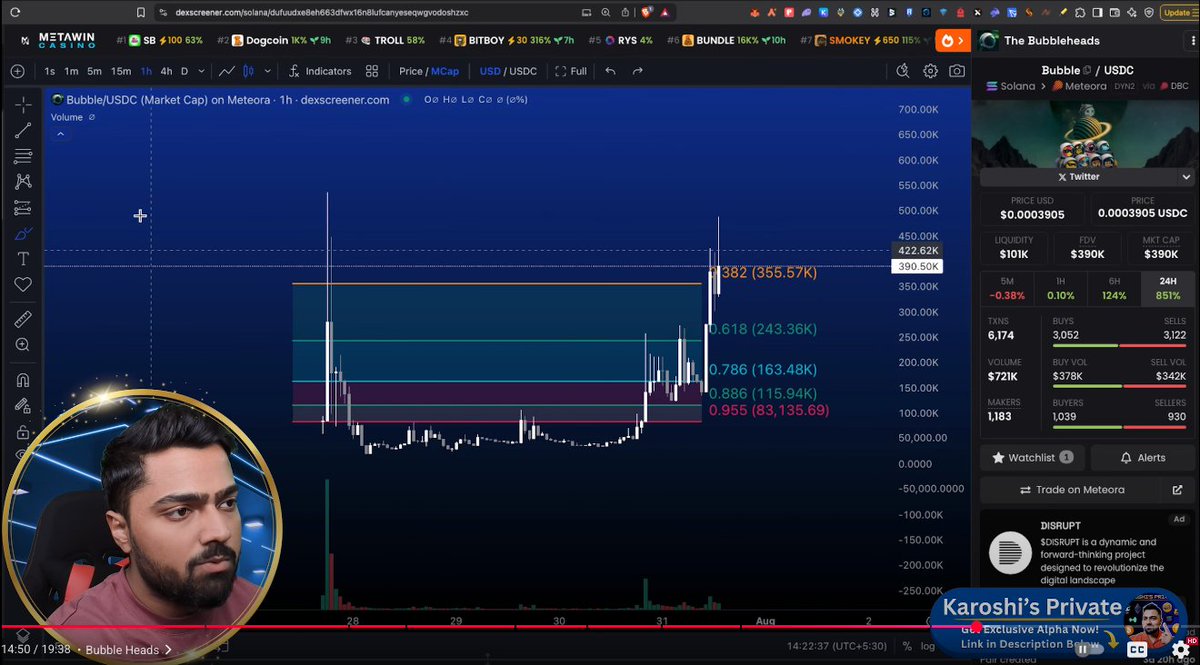This screenshot has height=665, width=1200.
Task: Switch chart to the 1m interval
Action: (x=72, y=71)
